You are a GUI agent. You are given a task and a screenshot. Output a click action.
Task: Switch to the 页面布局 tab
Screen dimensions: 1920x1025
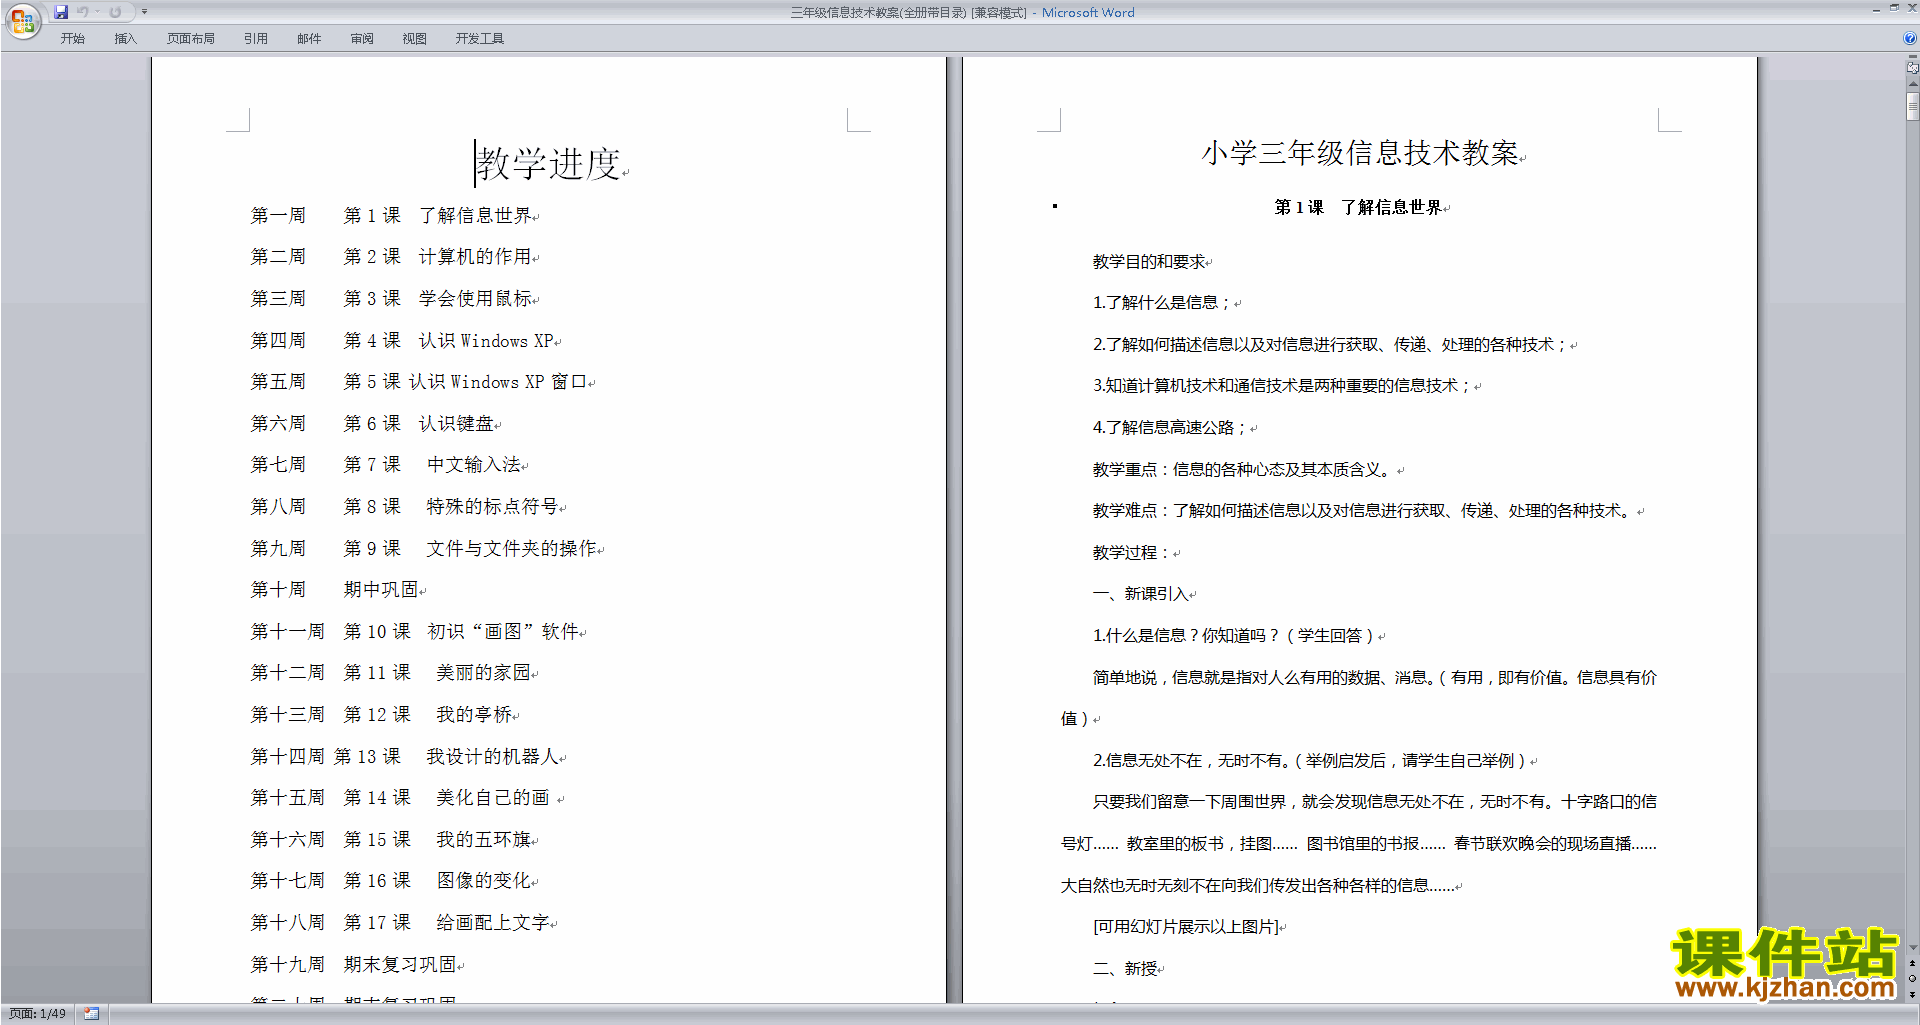[191, 39]
